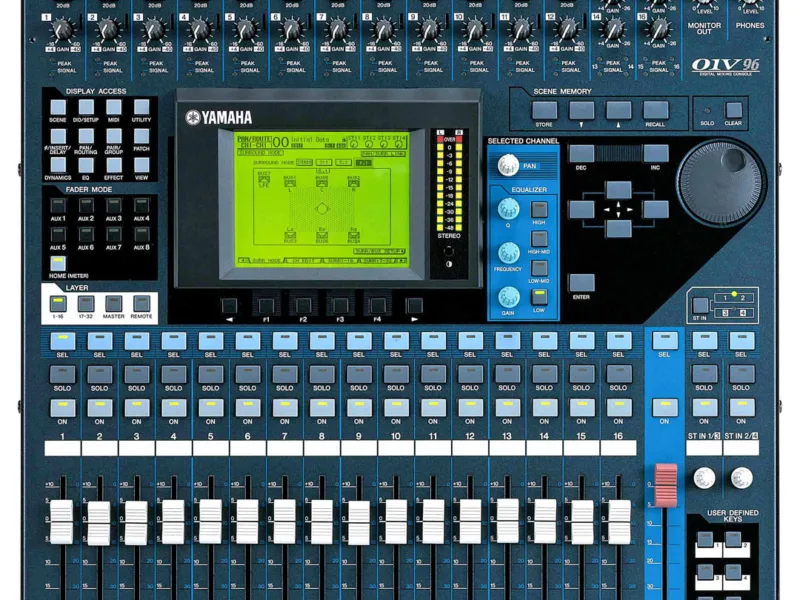Activate the HOME (METER) fader mode button
800x600 pixels.
58,263
